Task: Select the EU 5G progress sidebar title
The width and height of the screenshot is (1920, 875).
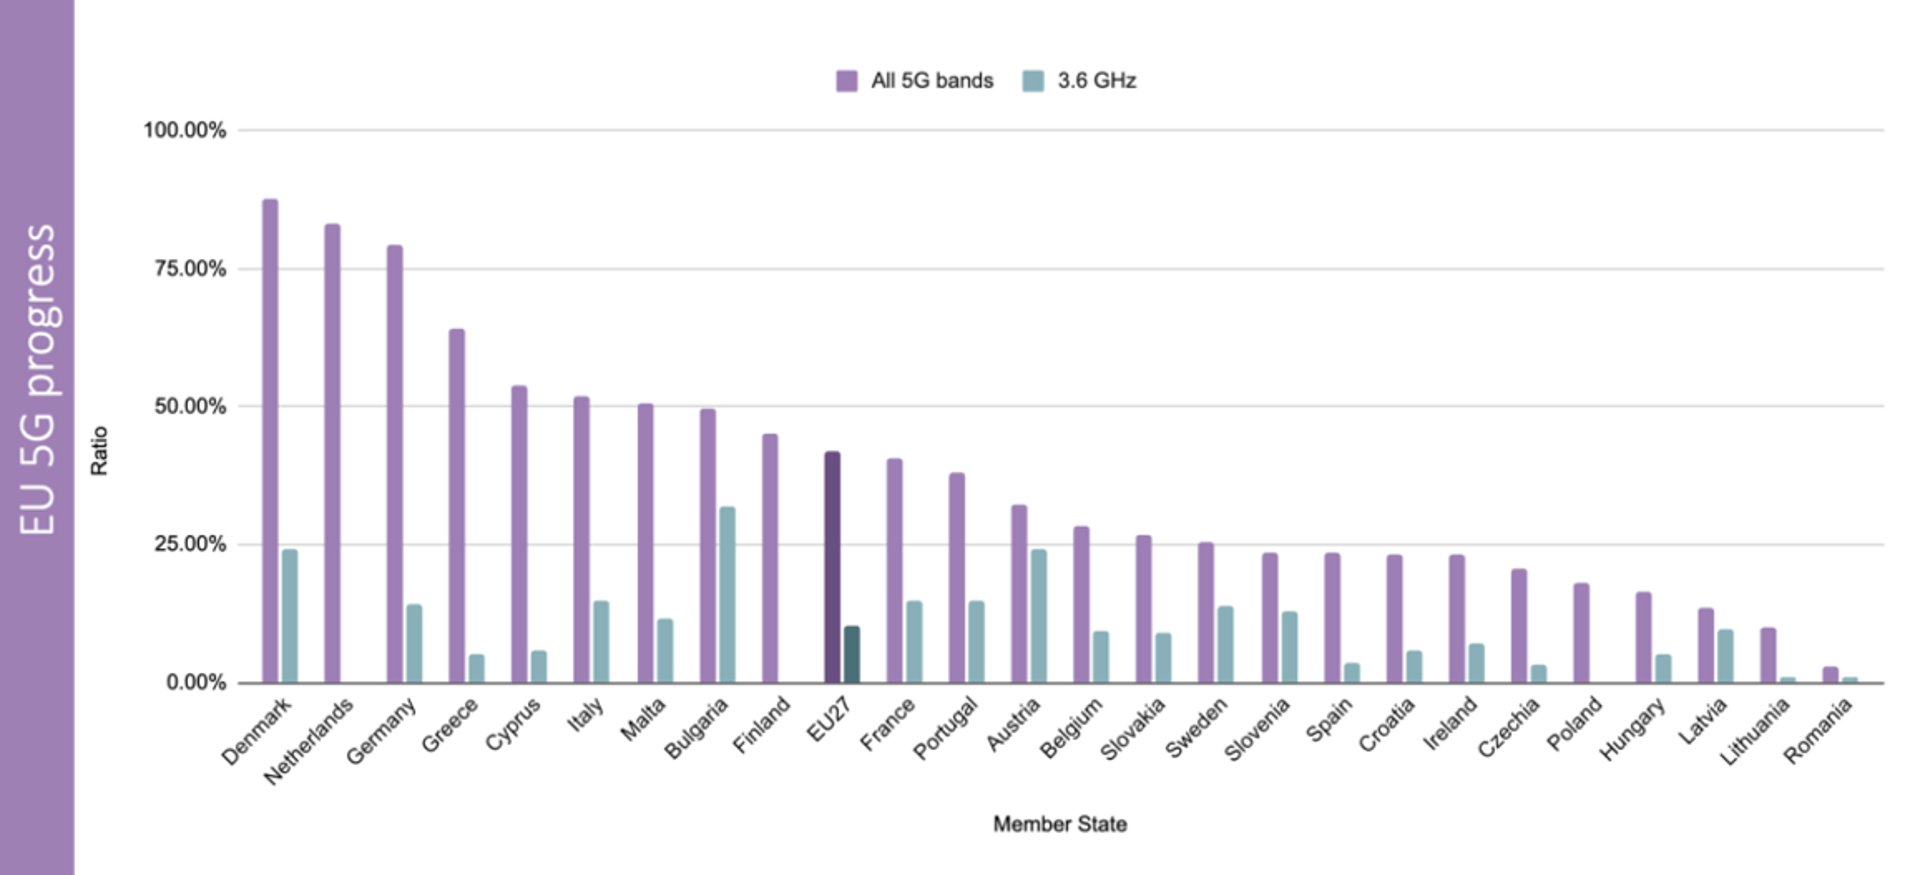Action: coord(38,380)
